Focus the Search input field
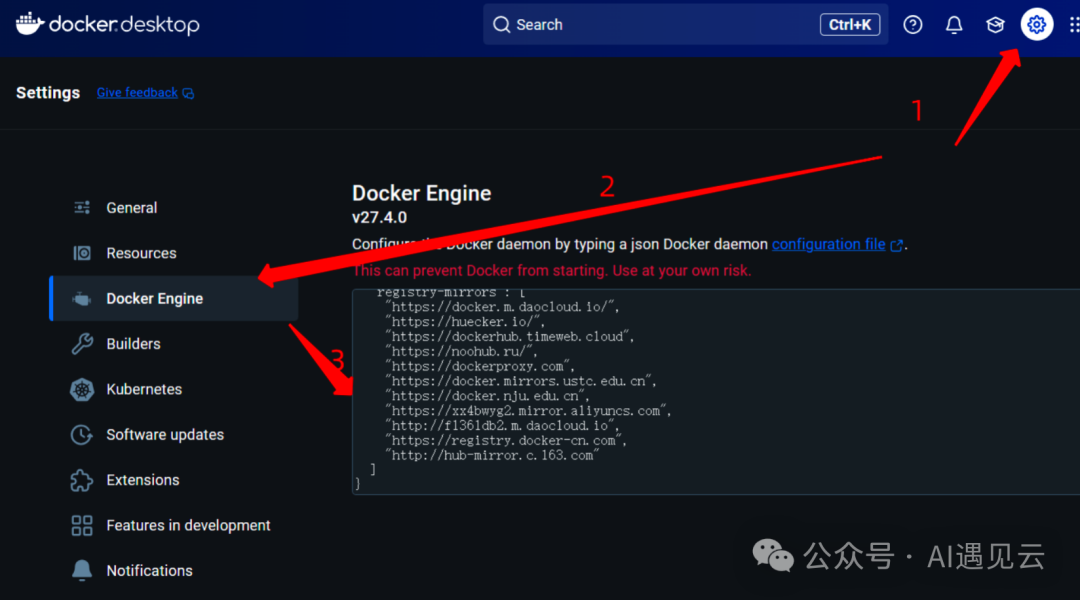The image size is (1080, 600). [x=685, y=25]
